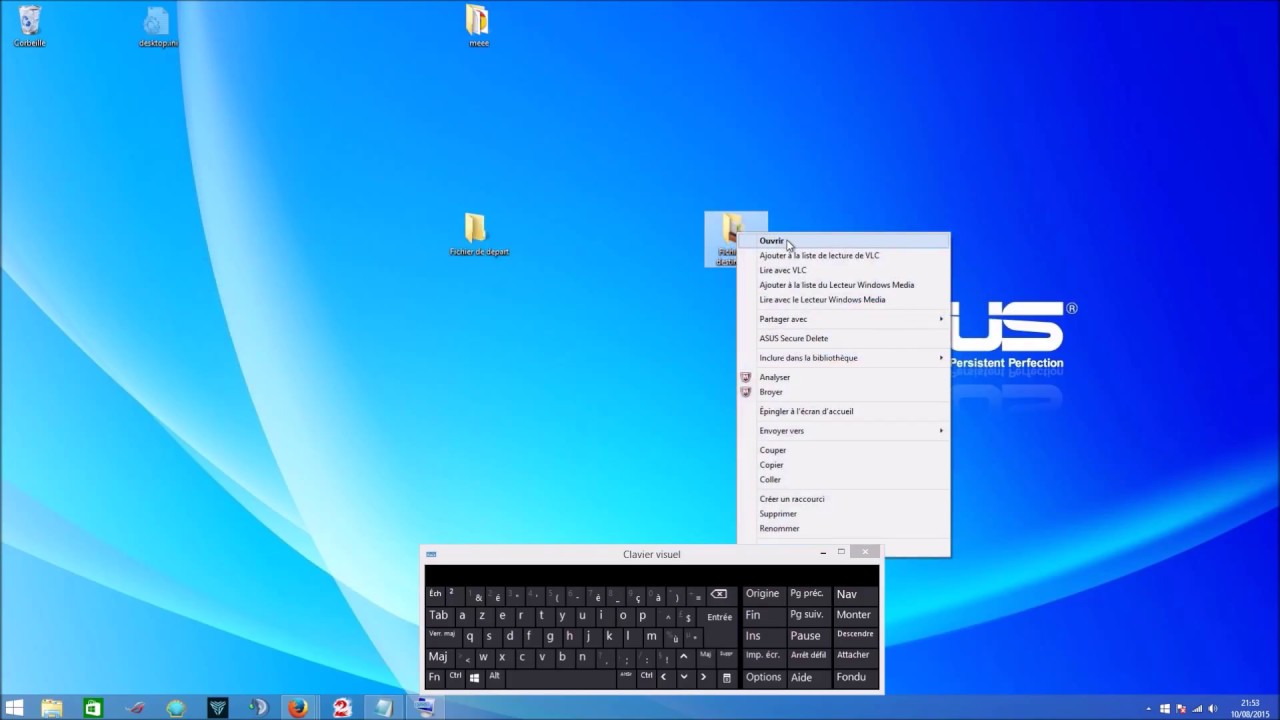The height and width of the screenshot is (720, 1280).
Task: Open the keyboard Options button
Action: (763, 677)
